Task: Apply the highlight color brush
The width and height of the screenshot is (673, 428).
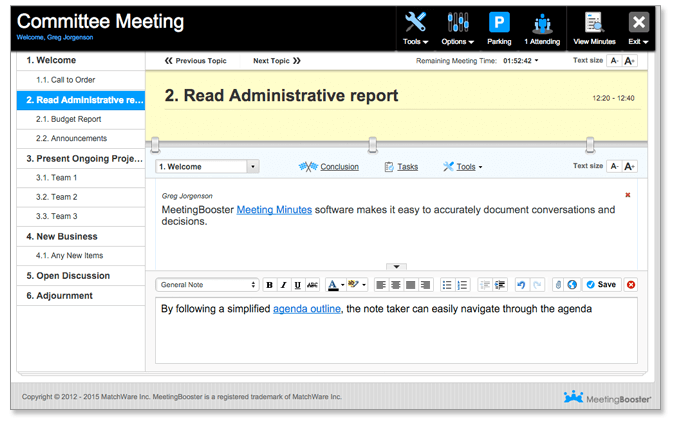Action: pos(354,285)
